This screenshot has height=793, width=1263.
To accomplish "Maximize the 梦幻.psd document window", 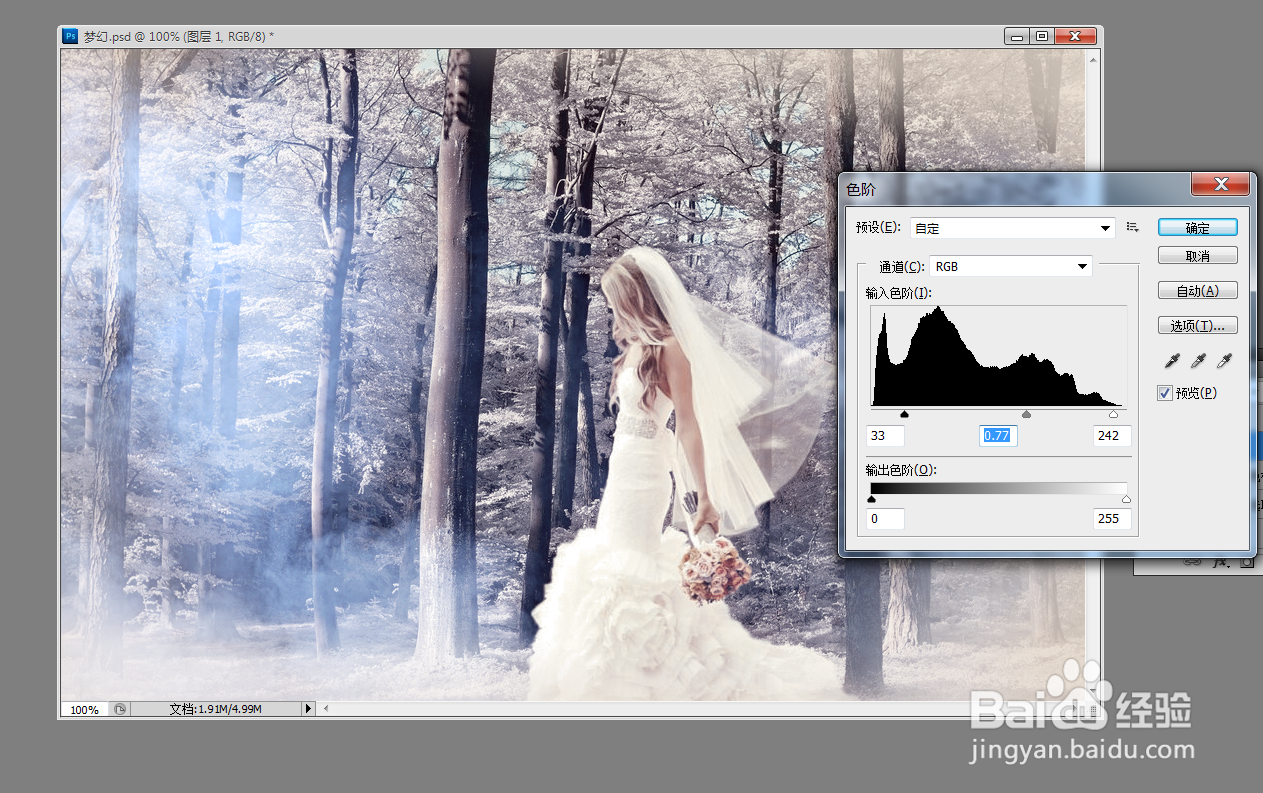I will tap(1042, 36).
